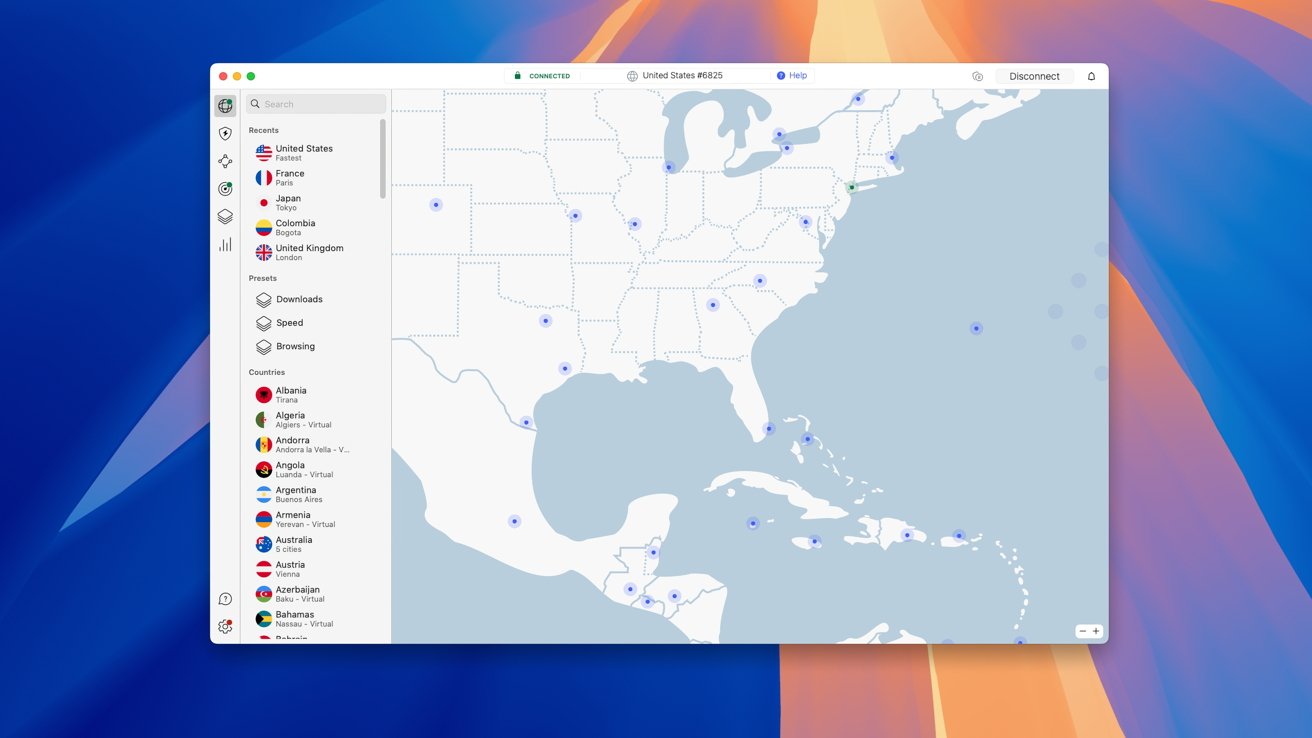The image size is (1312, 738).
Task: Click the Colombia flag icon
Action: pyautogui.click(x=263, y=228)
